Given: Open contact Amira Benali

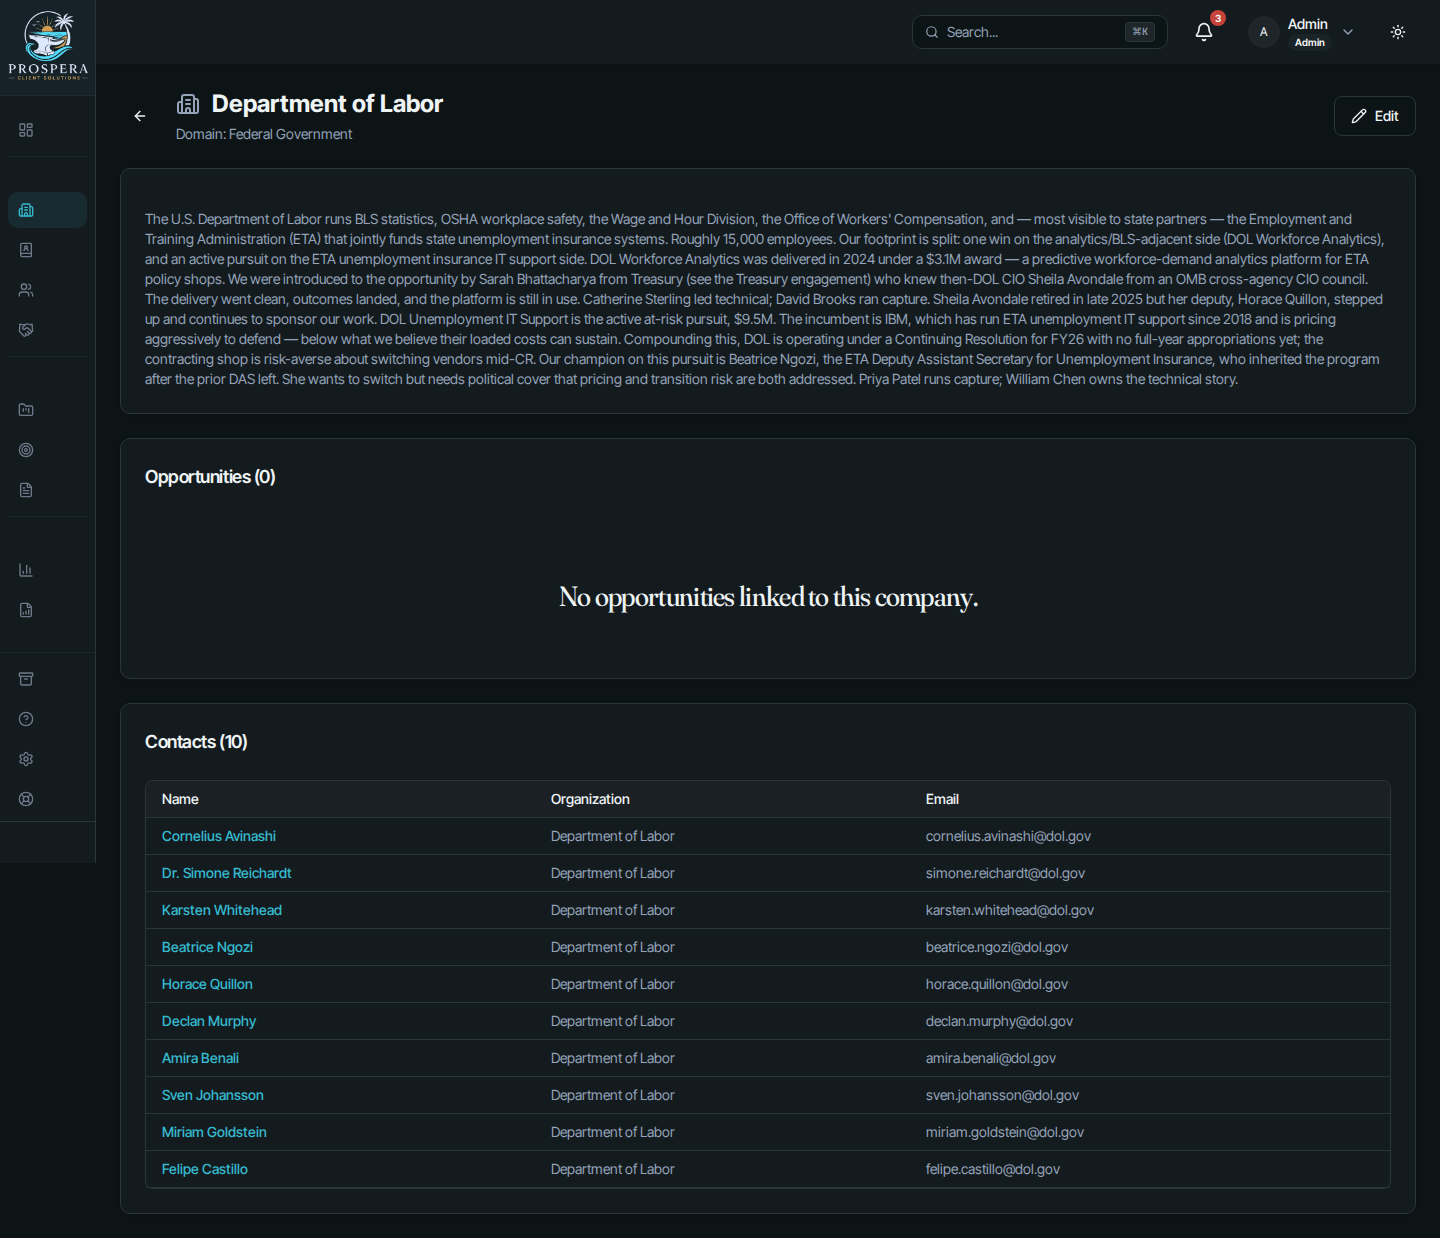Looking at the screenshot, I should [200, 1058].
